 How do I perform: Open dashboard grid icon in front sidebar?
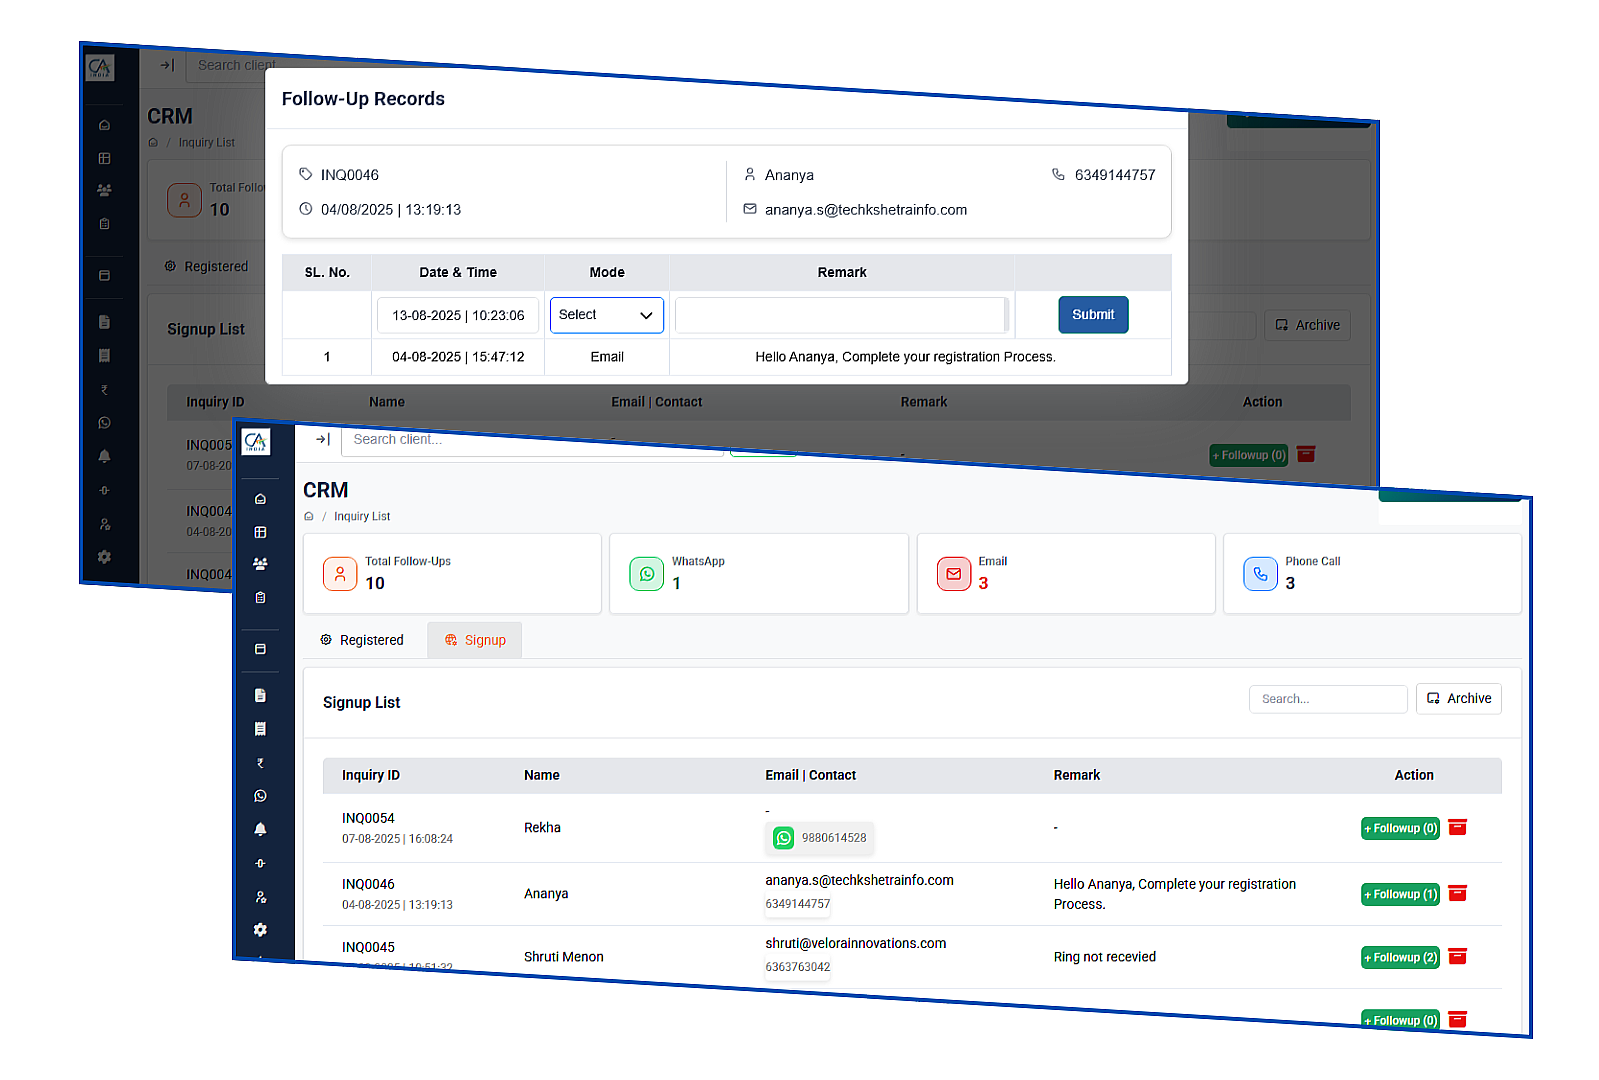click(260, 532)
